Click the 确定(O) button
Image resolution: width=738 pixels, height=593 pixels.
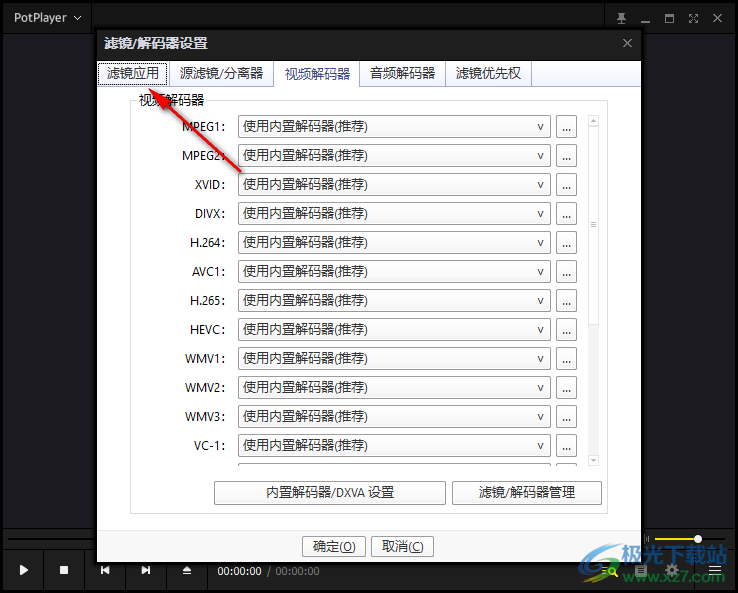pyautogui.click(x=334, y=546)
